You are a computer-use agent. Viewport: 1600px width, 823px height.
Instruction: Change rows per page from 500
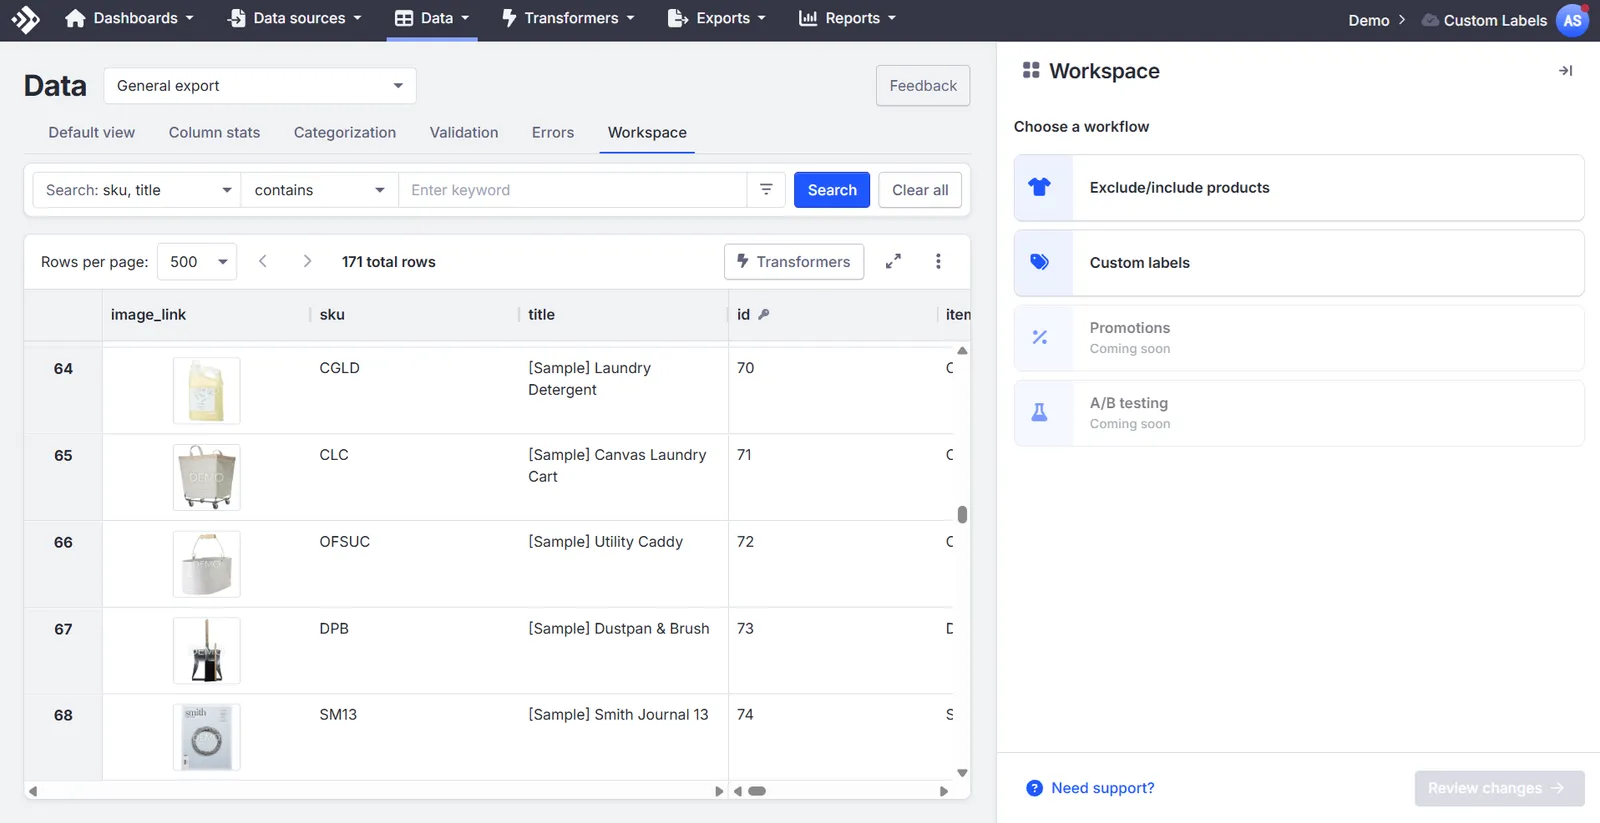click(x=197, y=262)
